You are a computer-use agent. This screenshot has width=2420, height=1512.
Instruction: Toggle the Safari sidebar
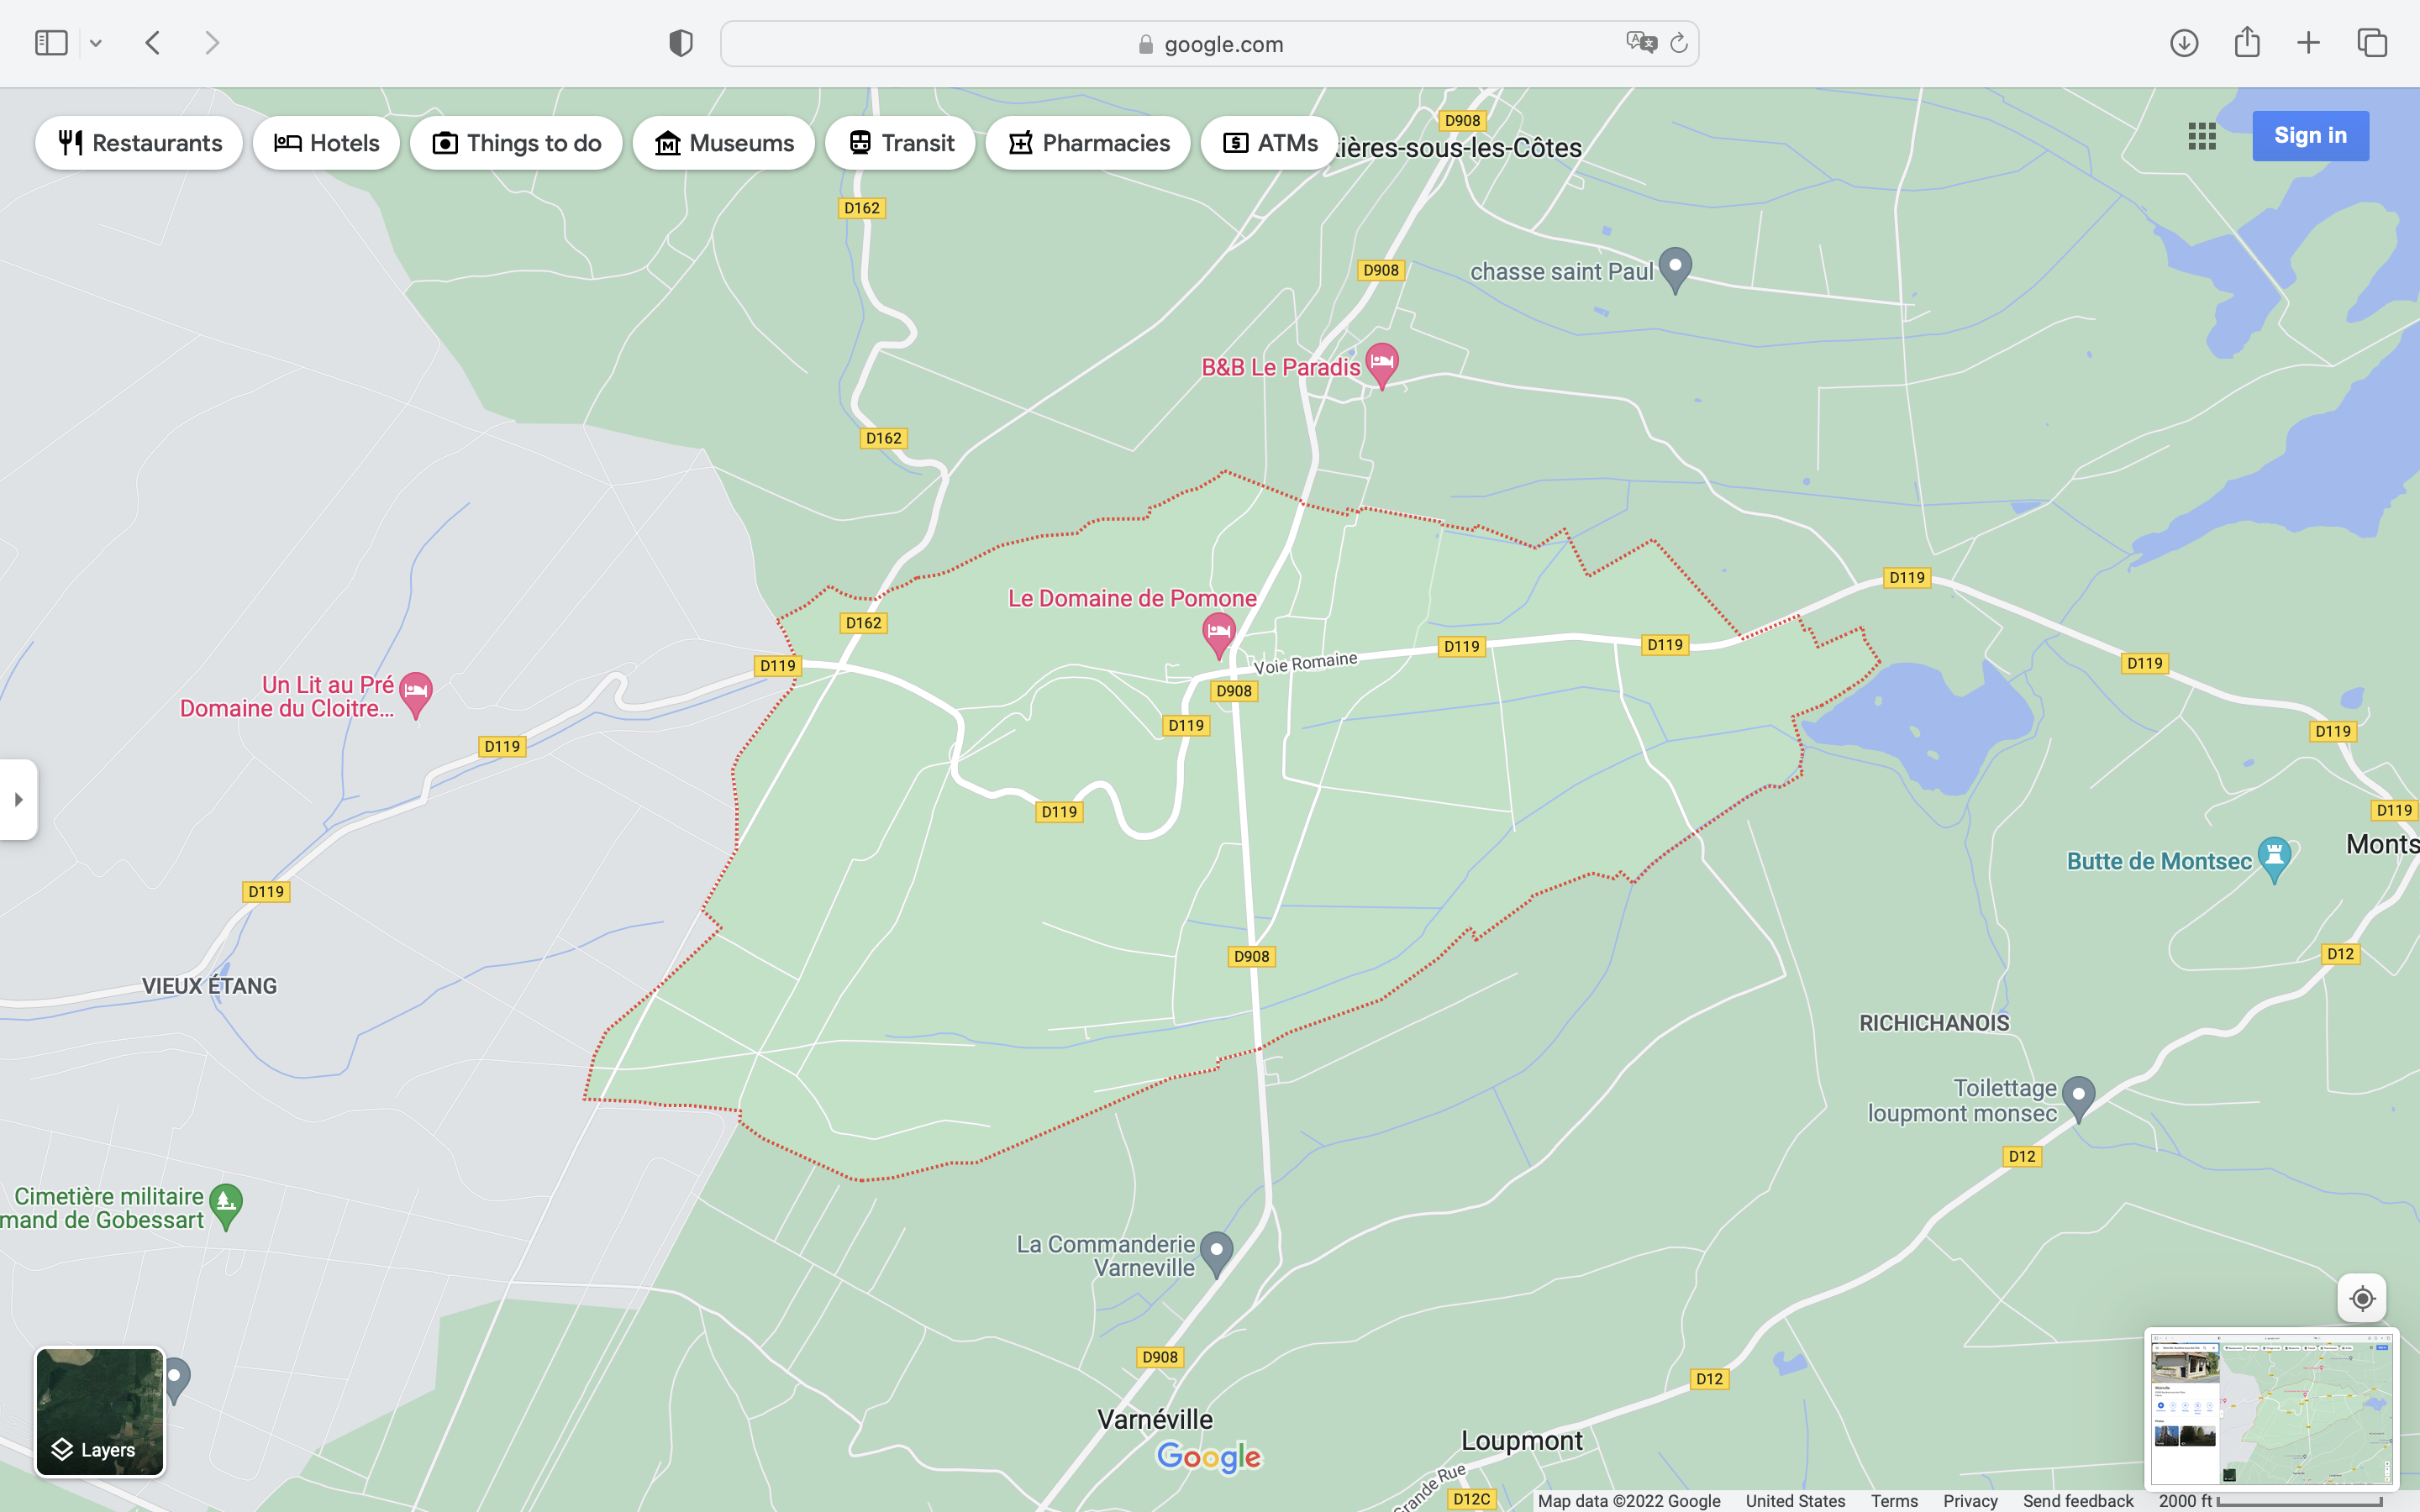[51, 43]
